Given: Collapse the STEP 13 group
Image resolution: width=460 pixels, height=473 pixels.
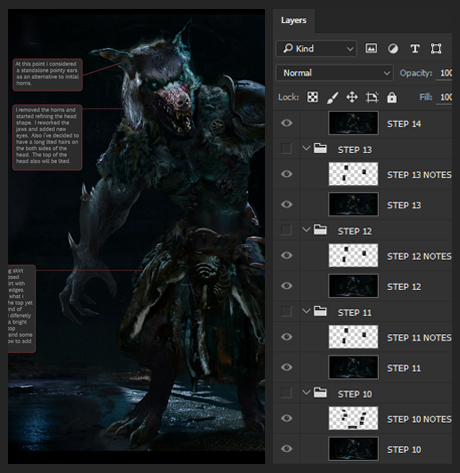Looking at the screenshot, I should pyautogui.click(x=306, y=148).
